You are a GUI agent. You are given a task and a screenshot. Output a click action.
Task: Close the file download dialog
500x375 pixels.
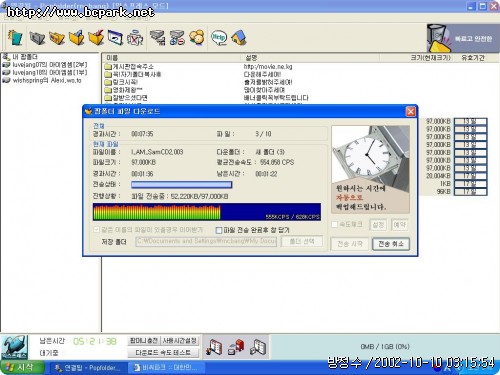pos(411,111)
